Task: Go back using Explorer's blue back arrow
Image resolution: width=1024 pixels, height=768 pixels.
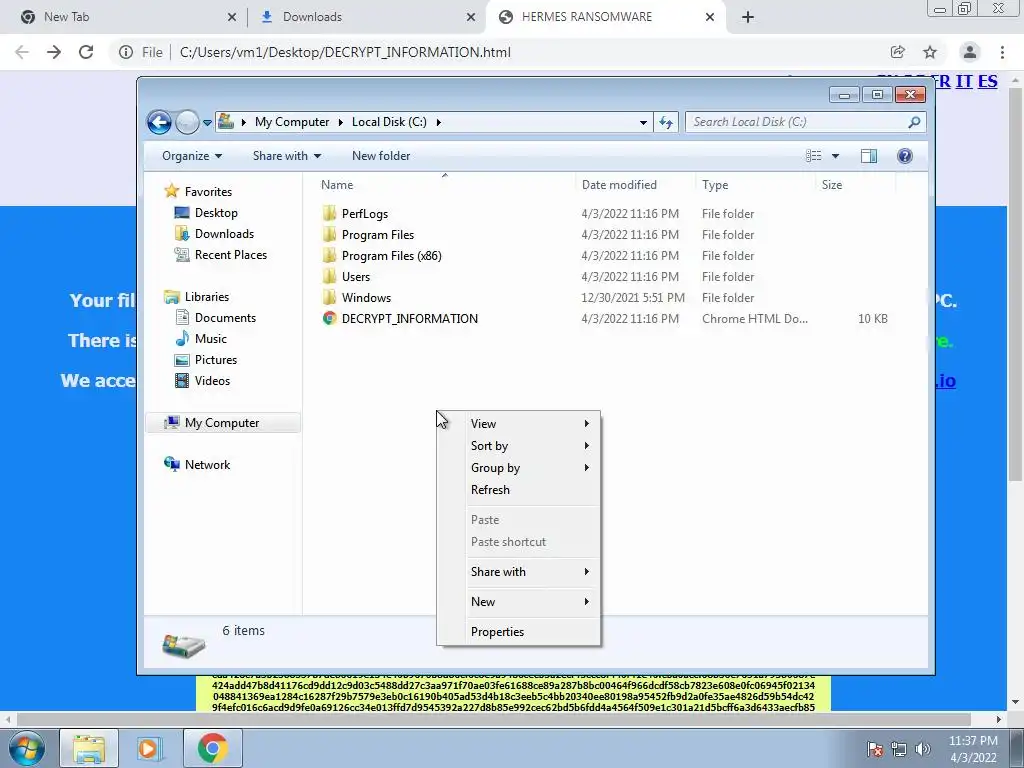Action: (x=159, y=122)
